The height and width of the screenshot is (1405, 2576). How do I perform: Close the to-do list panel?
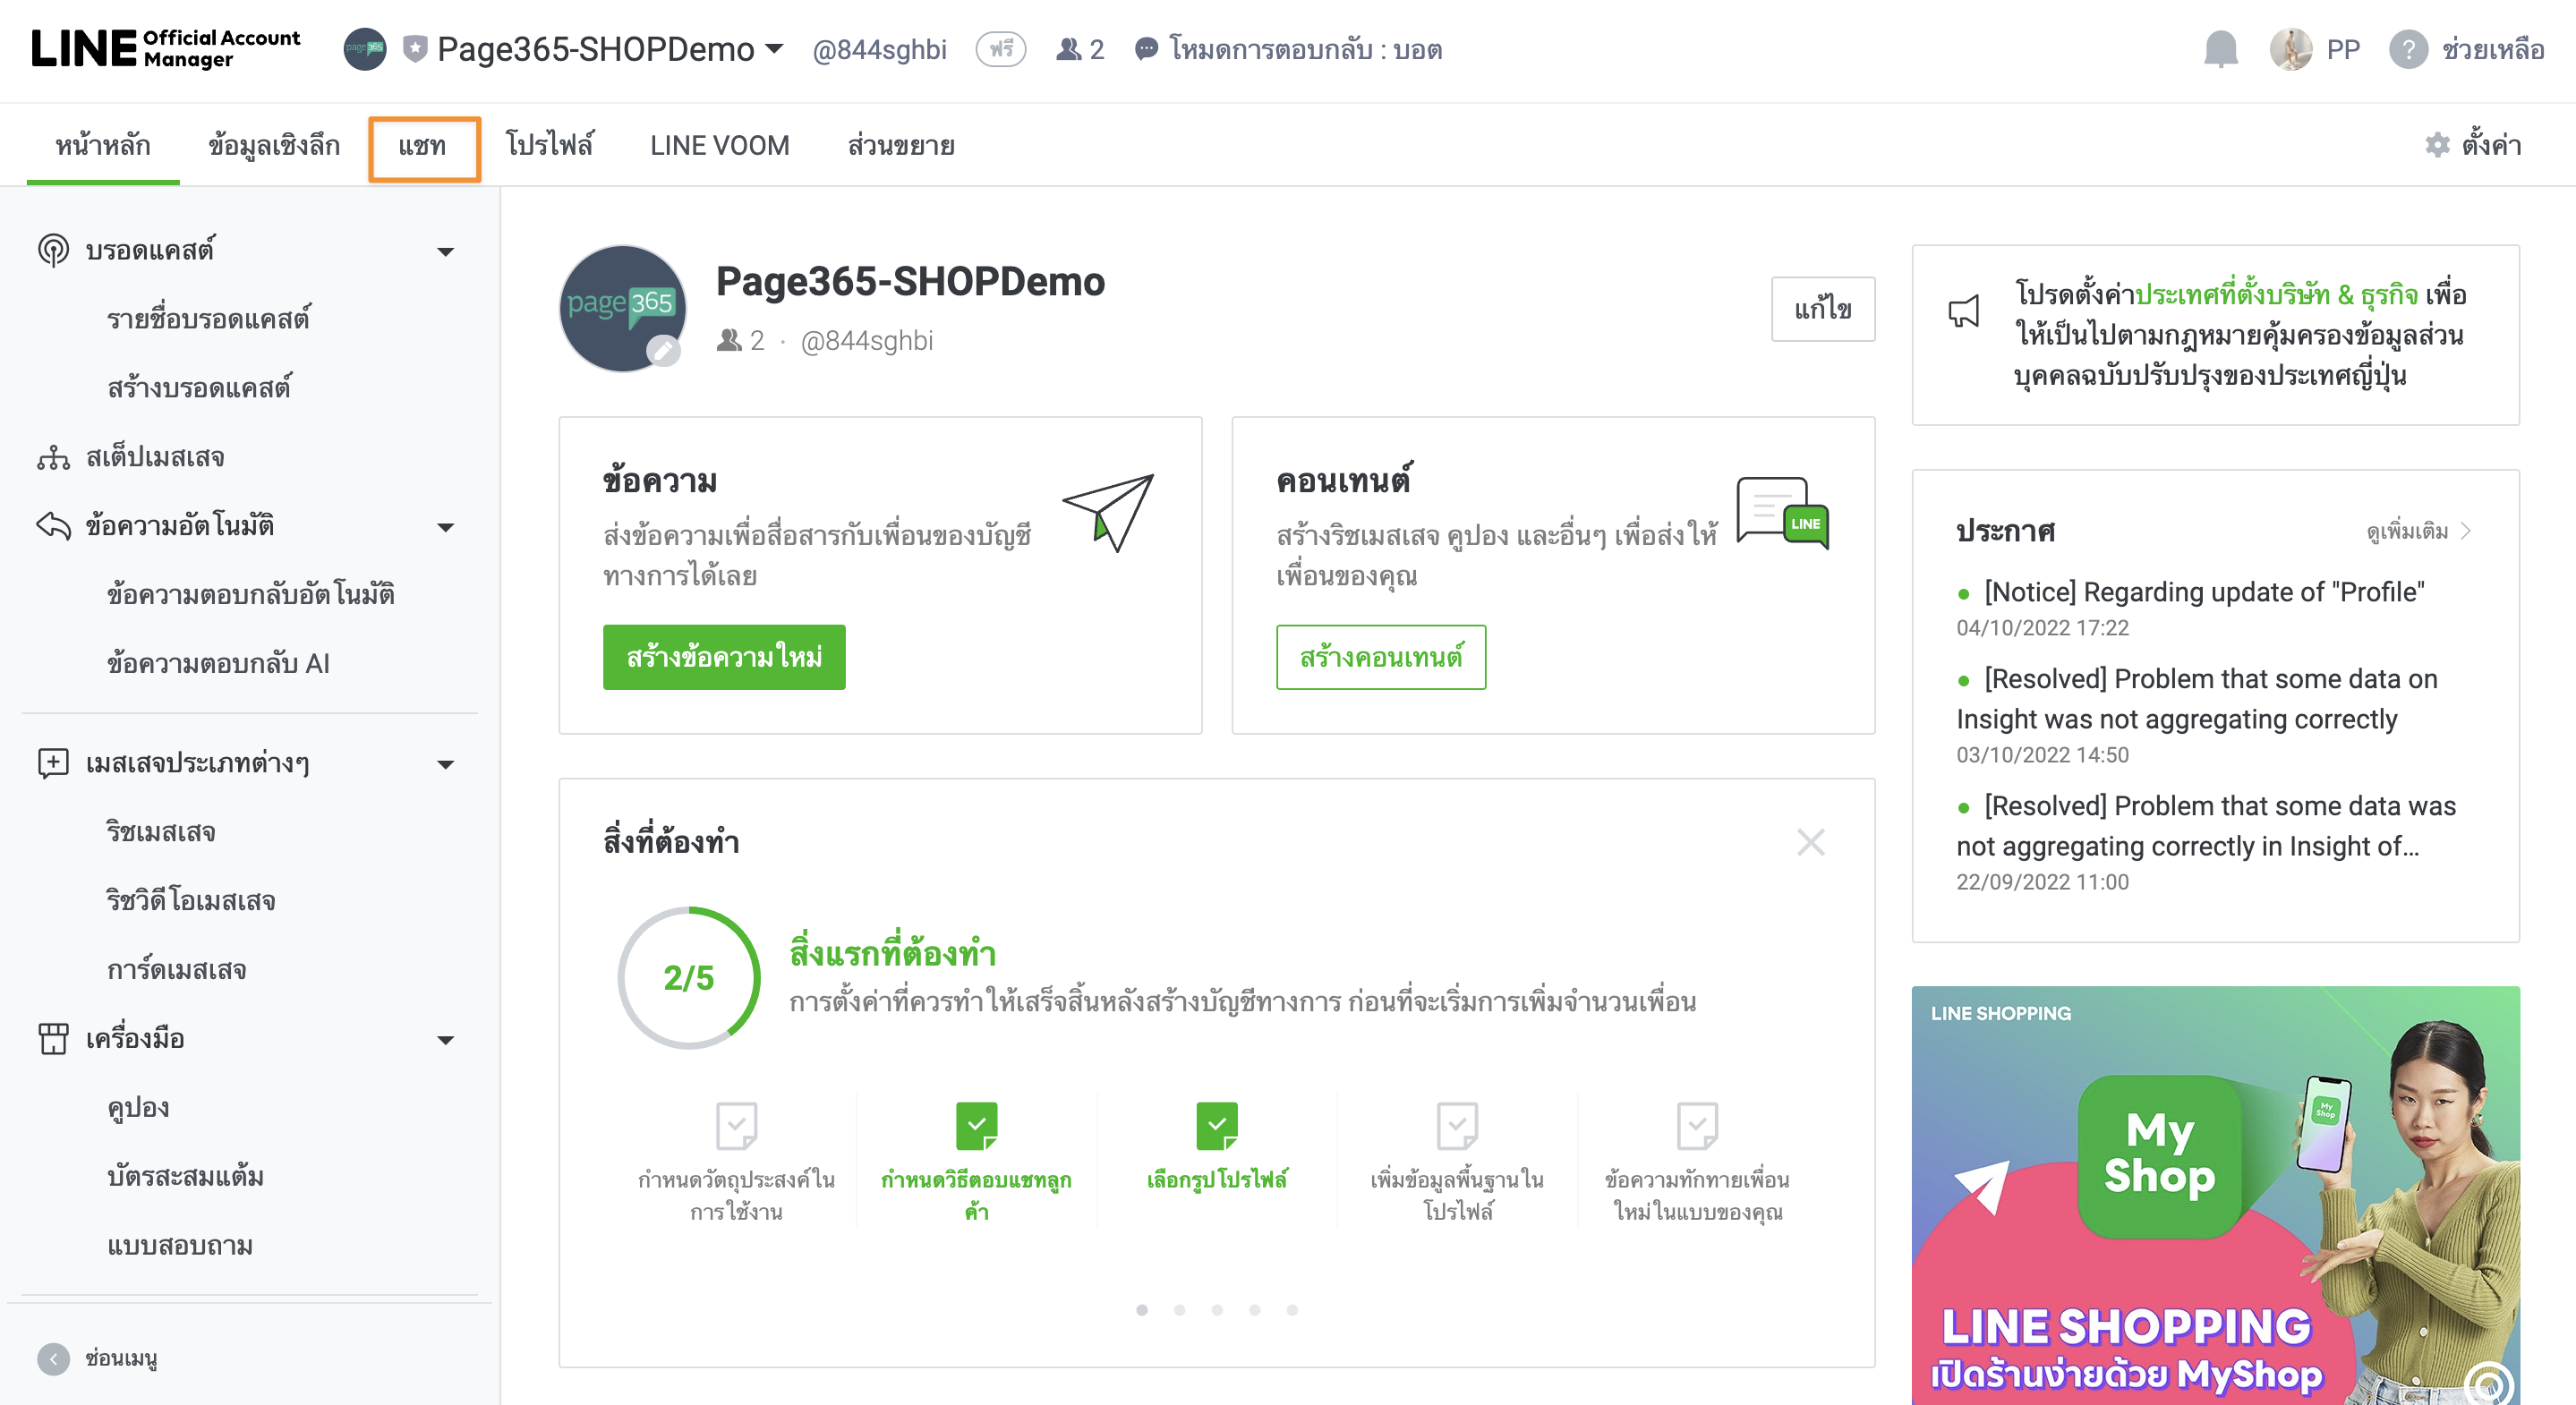(1811, 842)
